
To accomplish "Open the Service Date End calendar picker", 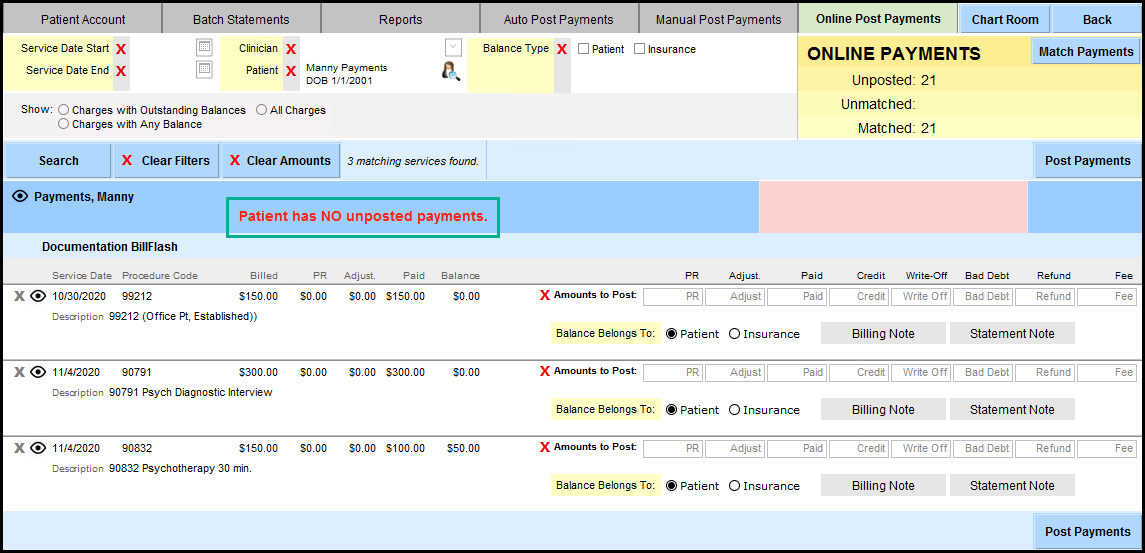I will click(x=204, y=69).
